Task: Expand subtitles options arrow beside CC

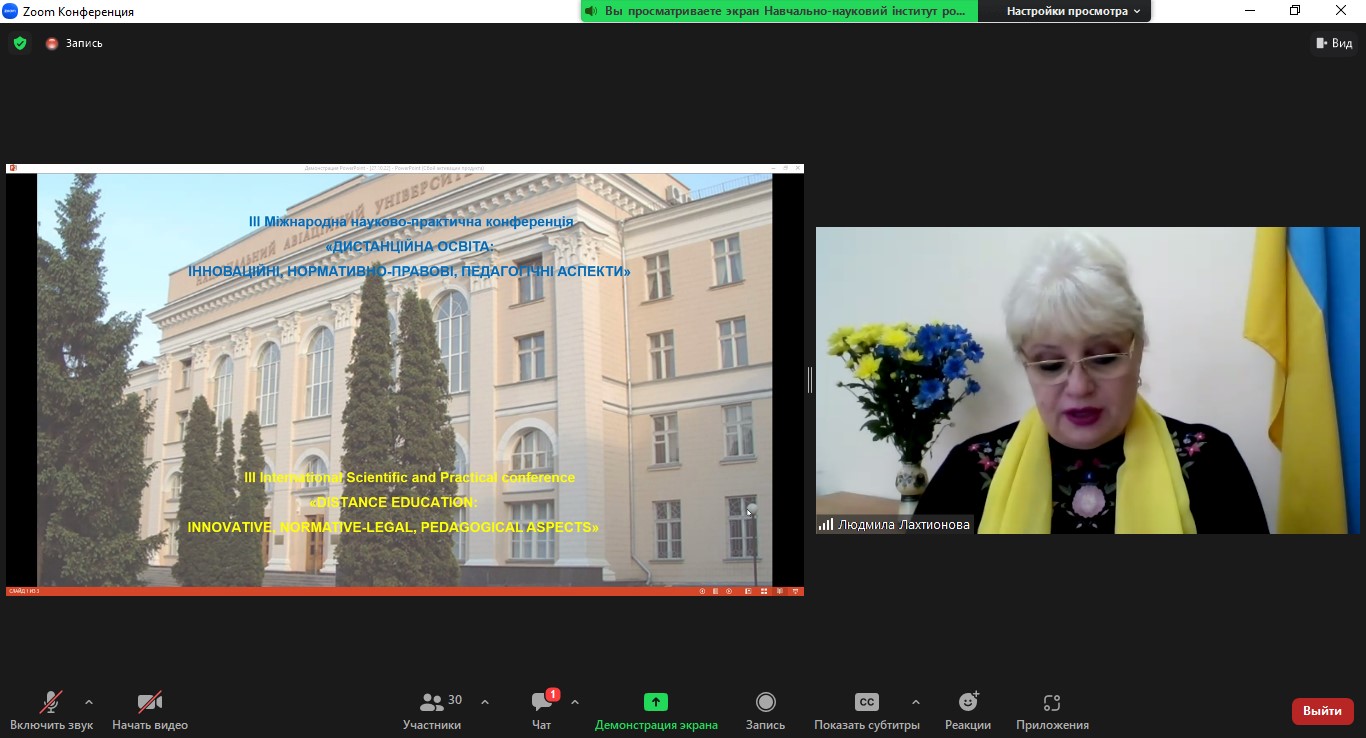Action: tap(915, 702)
